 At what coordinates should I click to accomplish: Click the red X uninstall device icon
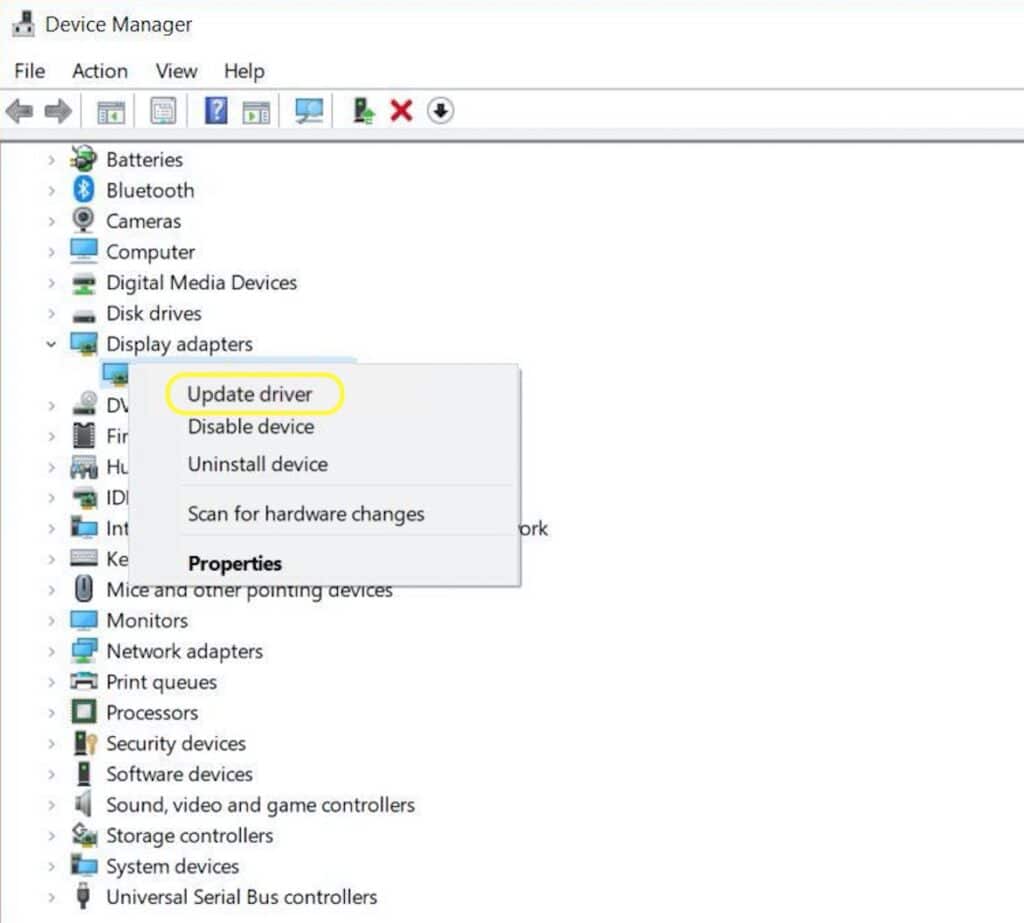point(401,111)
